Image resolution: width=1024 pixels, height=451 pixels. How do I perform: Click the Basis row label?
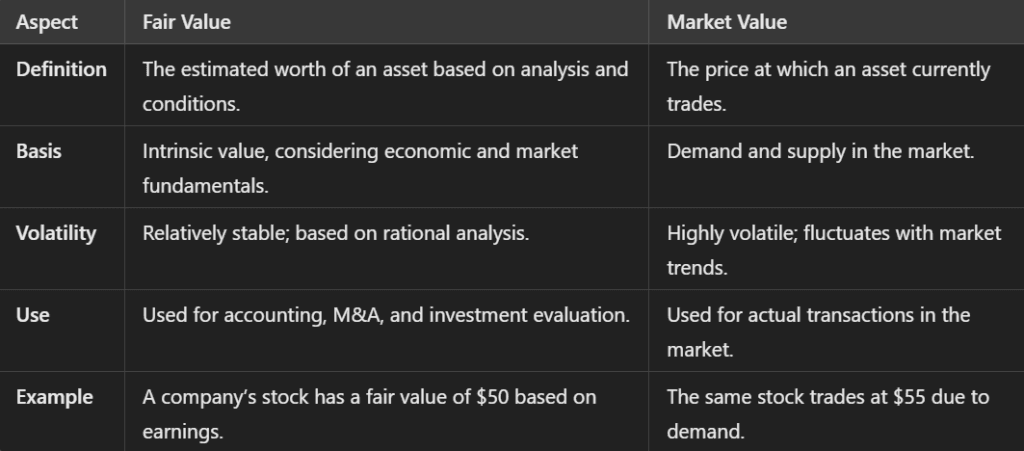tap(39, 151)
